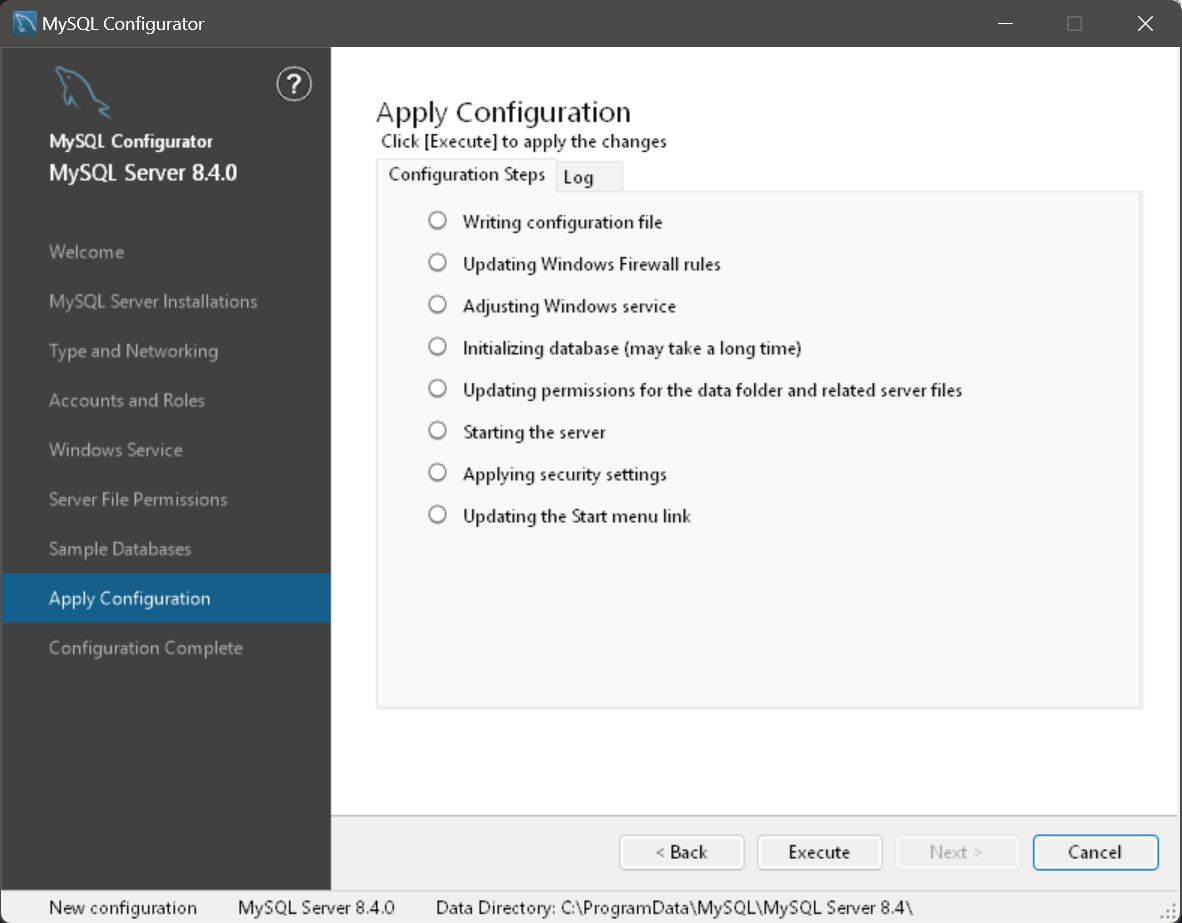Open Type and Networking sidebar step
1182x923 pixels.
click(133, 351)
